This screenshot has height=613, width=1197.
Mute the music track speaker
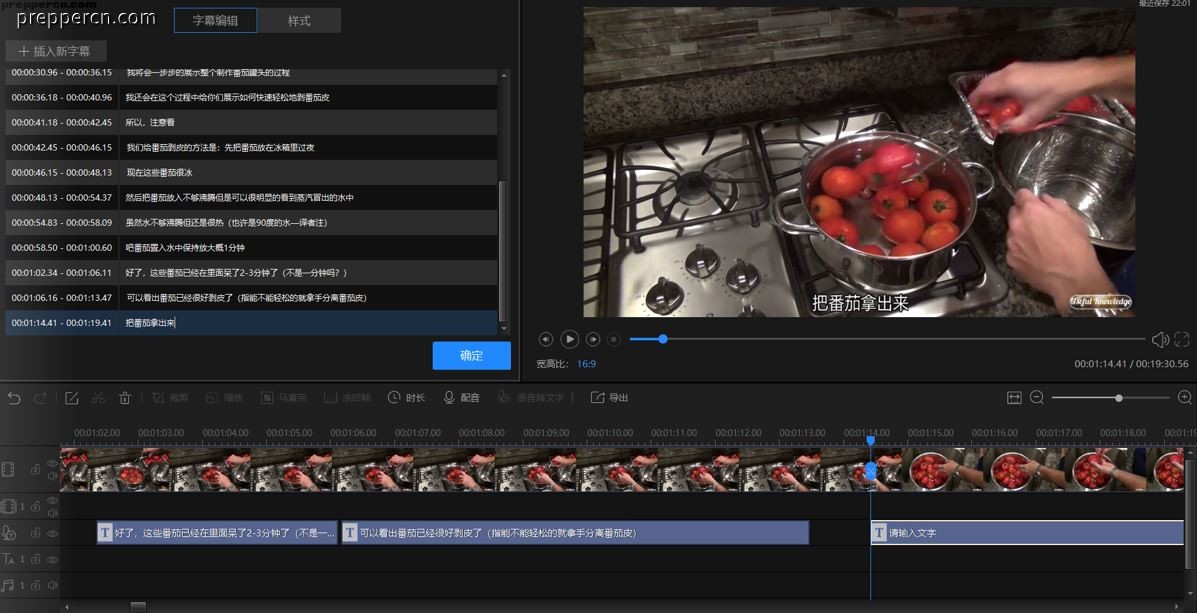(52, 586)
